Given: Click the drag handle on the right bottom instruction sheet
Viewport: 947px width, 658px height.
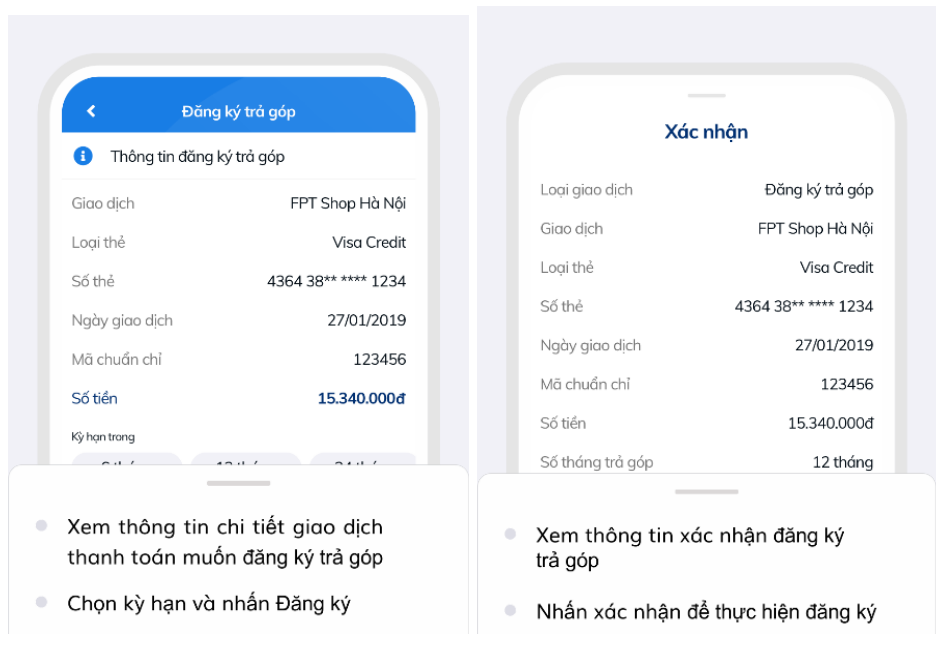Looking at the screenshot, I should click(707, 491).
